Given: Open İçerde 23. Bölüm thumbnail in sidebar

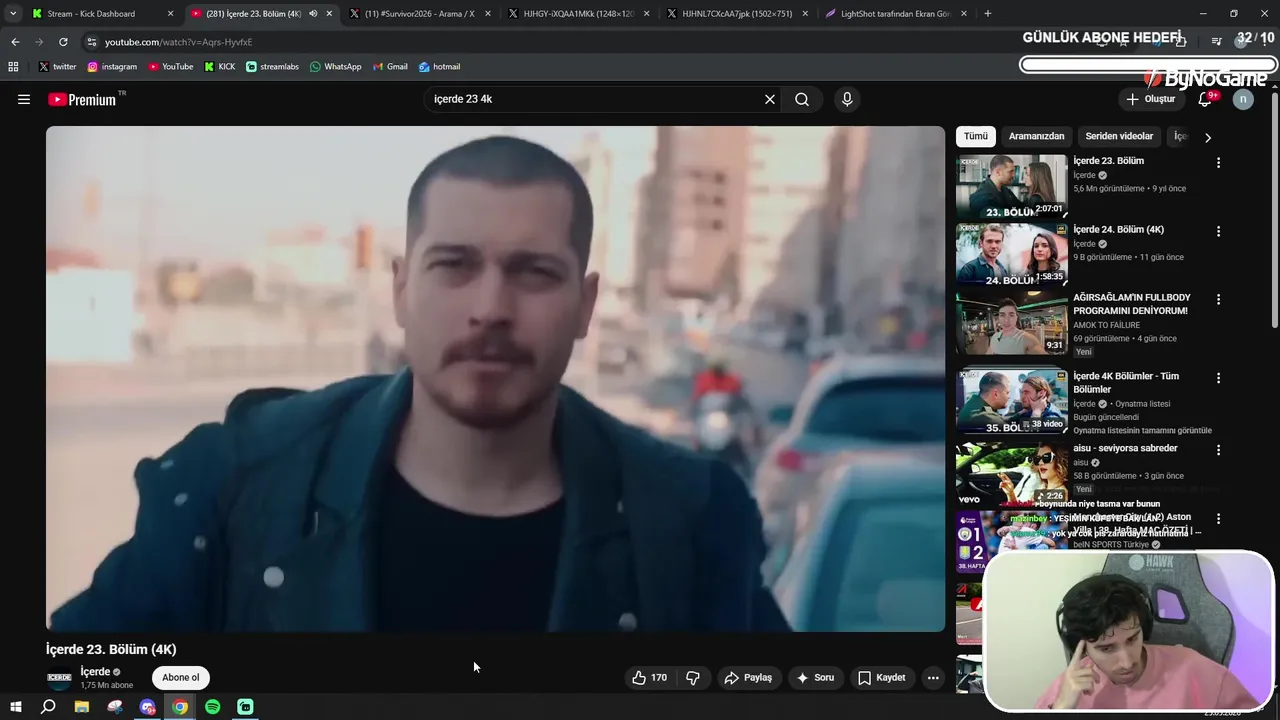Looking at the screenshot, I should [x=1011, y=187].
